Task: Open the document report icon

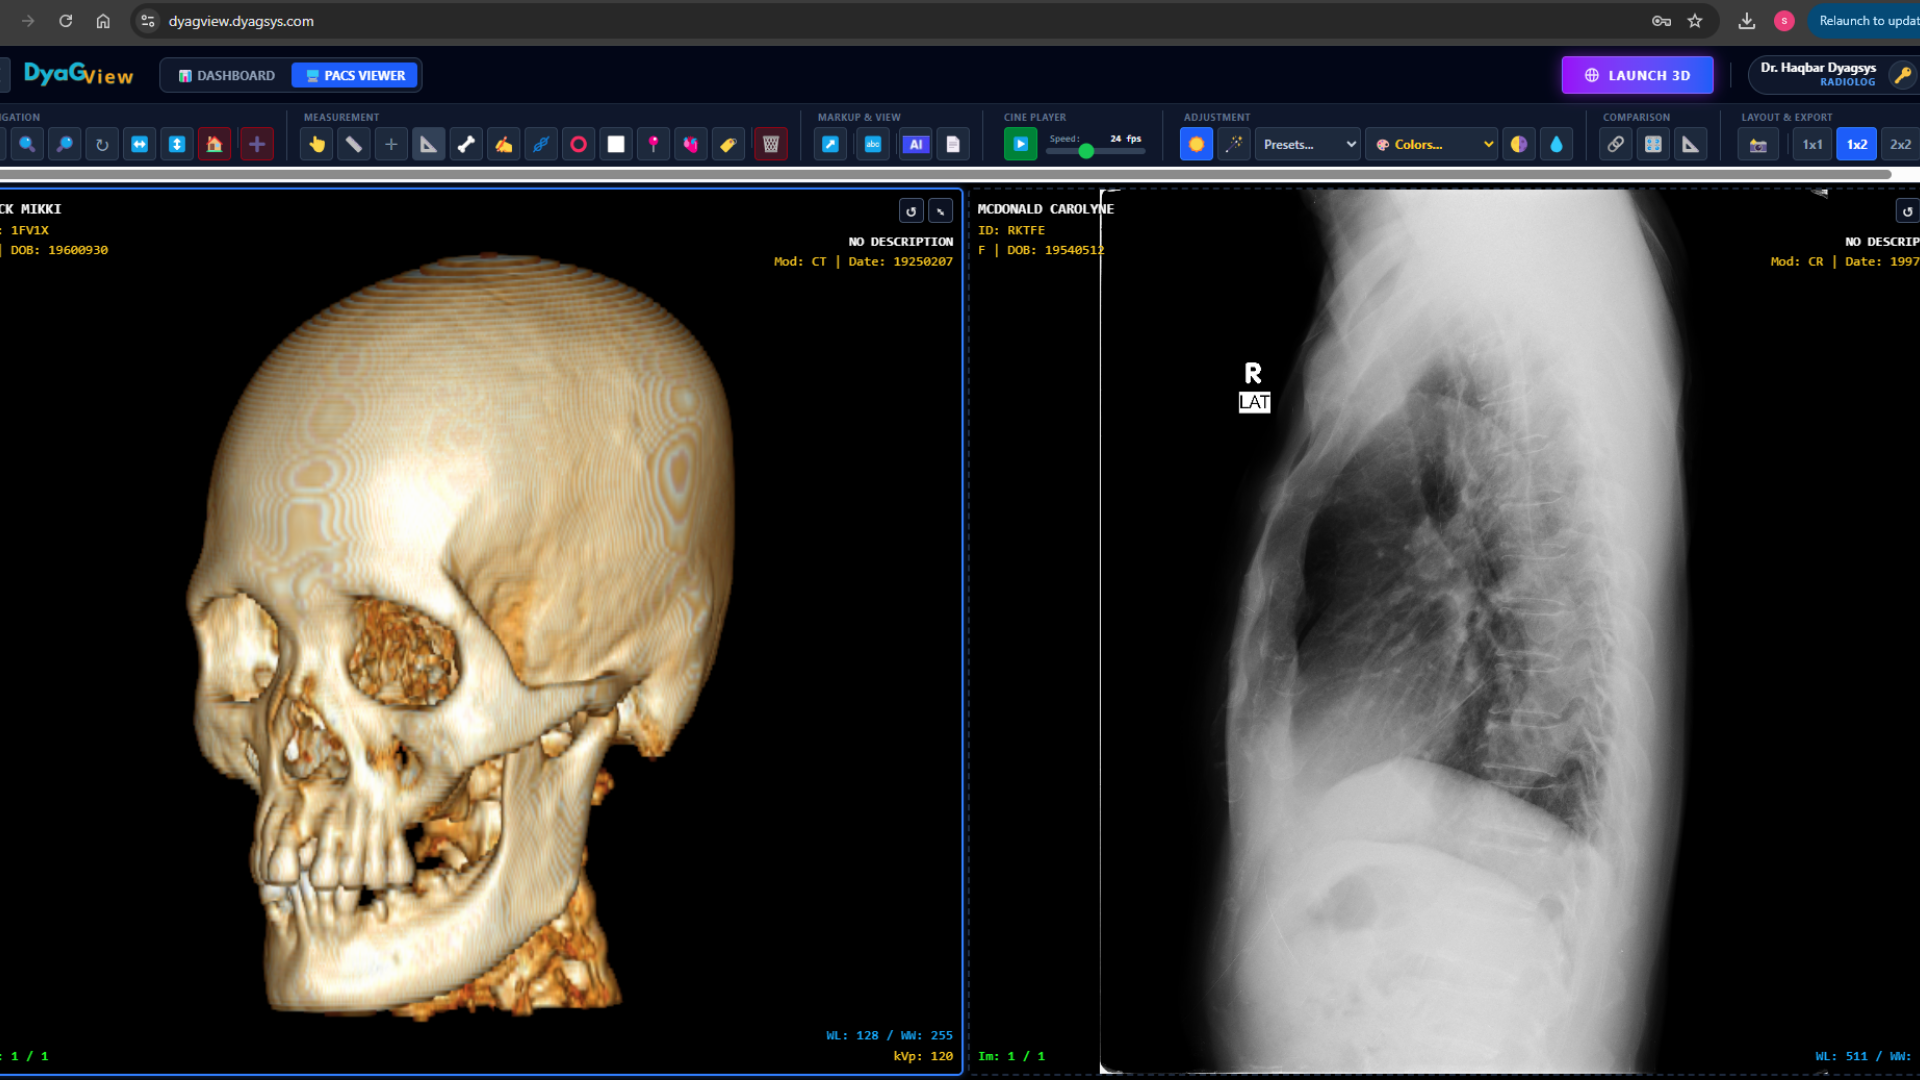Action: point(954,144)
